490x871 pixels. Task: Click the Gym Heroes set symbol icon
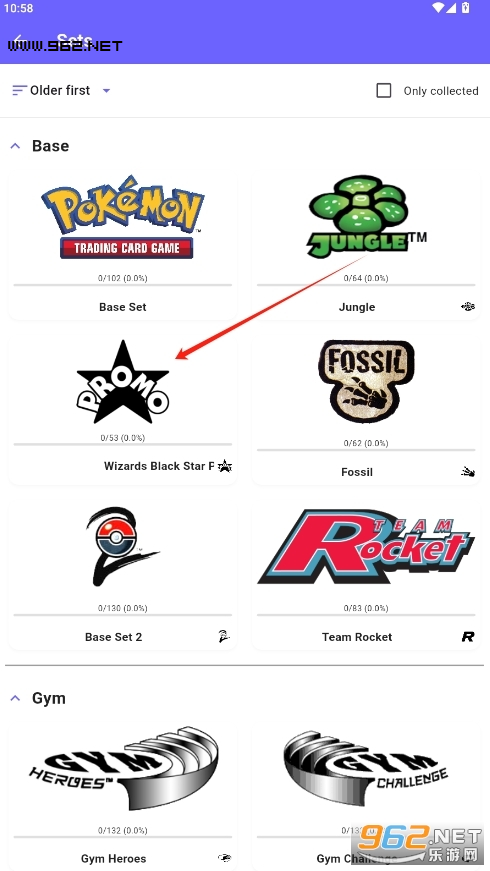pos(224,858)
